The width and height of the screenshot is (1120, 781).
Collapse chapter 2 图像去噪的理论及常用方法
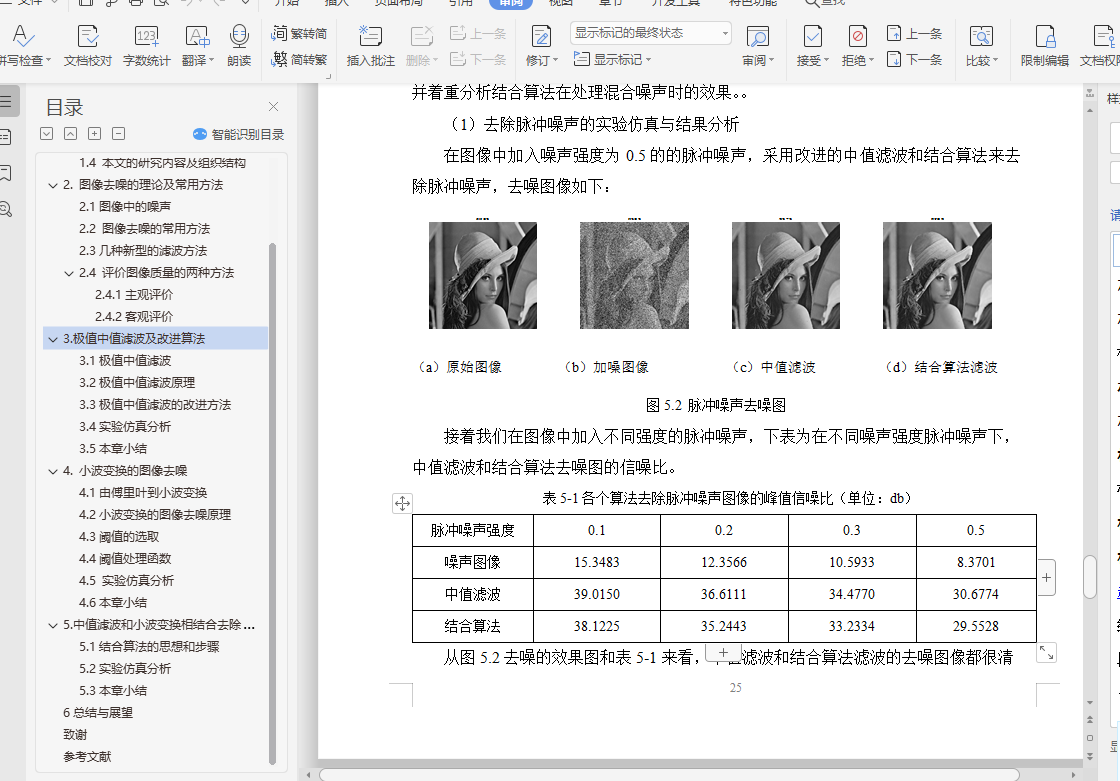coord(53,185)
